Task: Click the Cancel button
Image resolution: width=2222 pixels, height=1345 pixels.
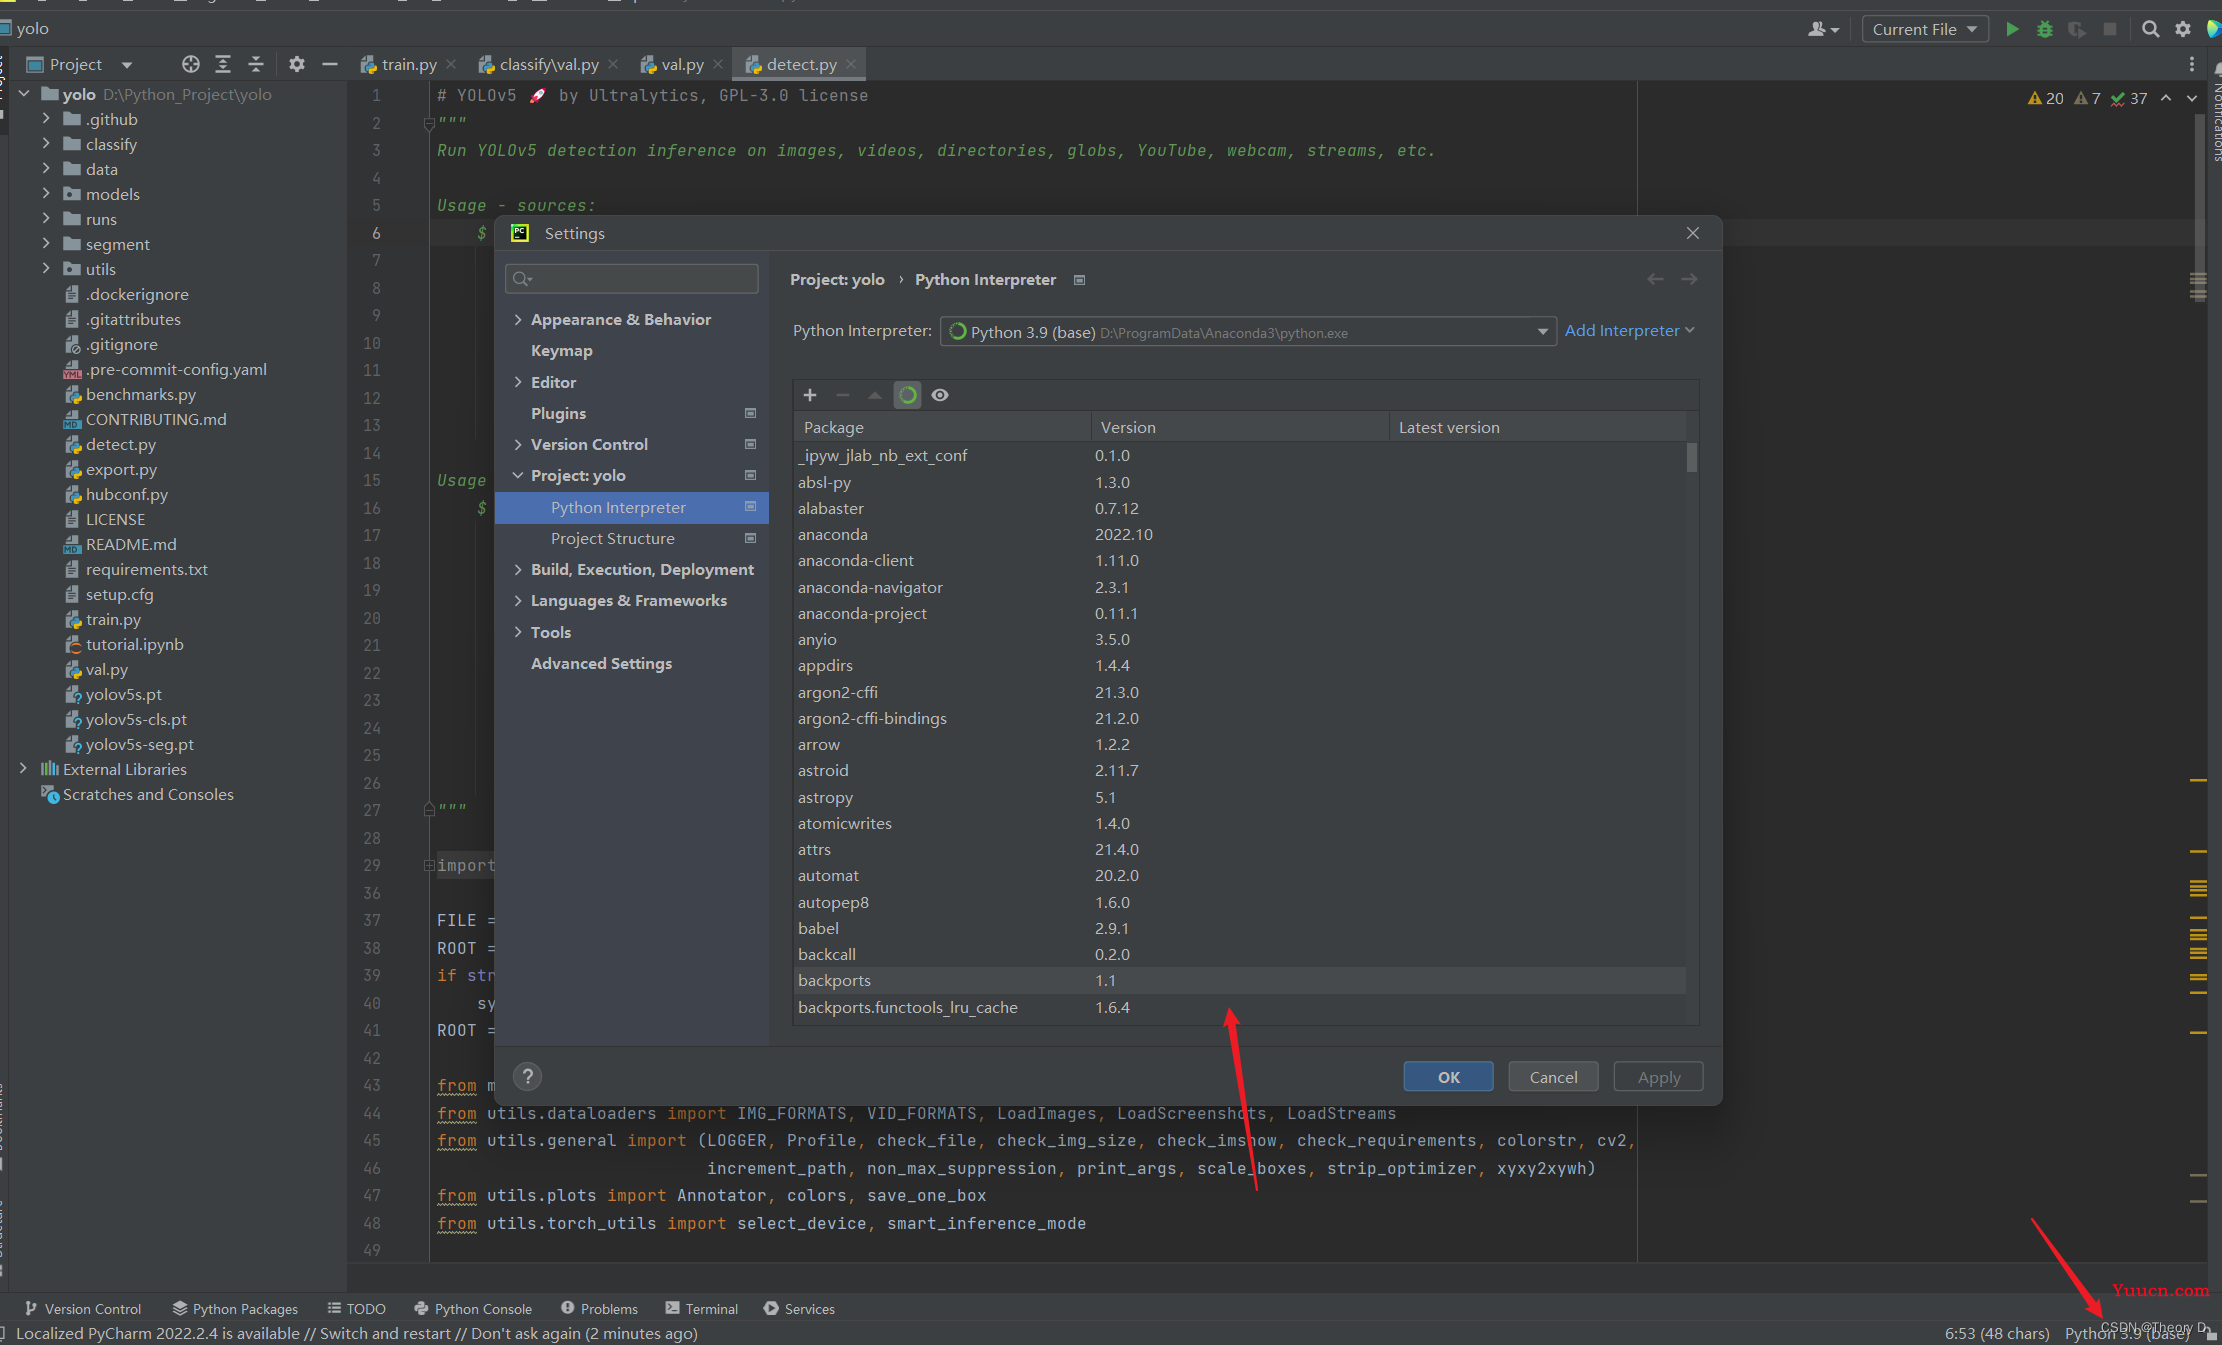Action: [1553, 1076]
